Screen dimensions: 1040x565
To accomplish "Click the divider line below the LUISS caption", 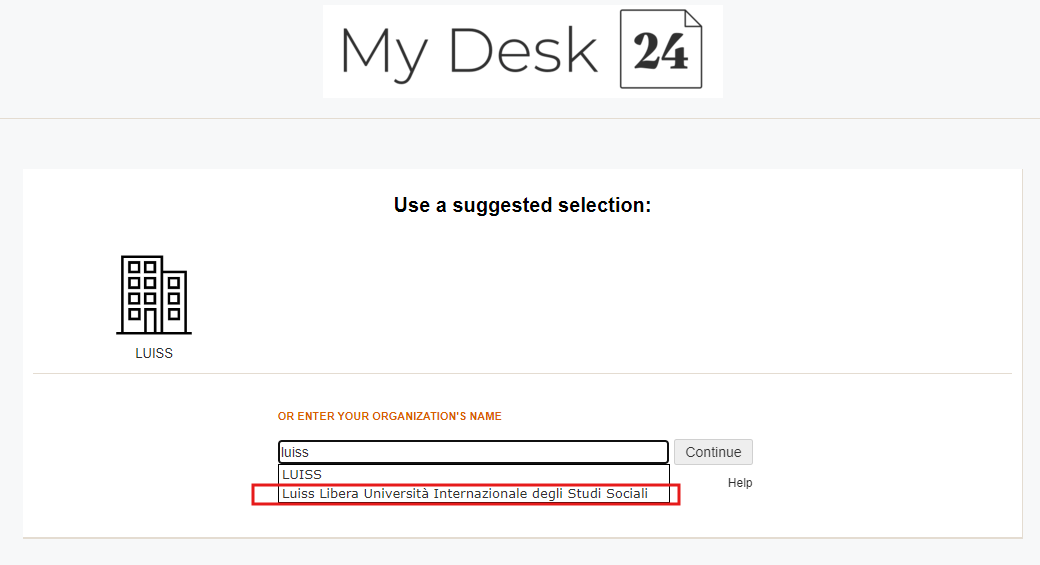I will click(522, 373).
